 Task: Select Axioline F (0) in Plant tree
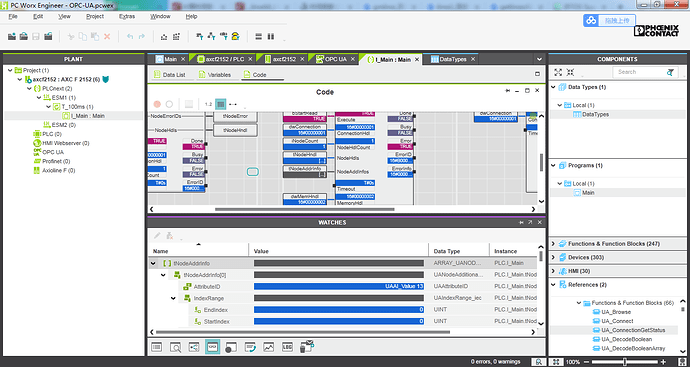(54, 170)
